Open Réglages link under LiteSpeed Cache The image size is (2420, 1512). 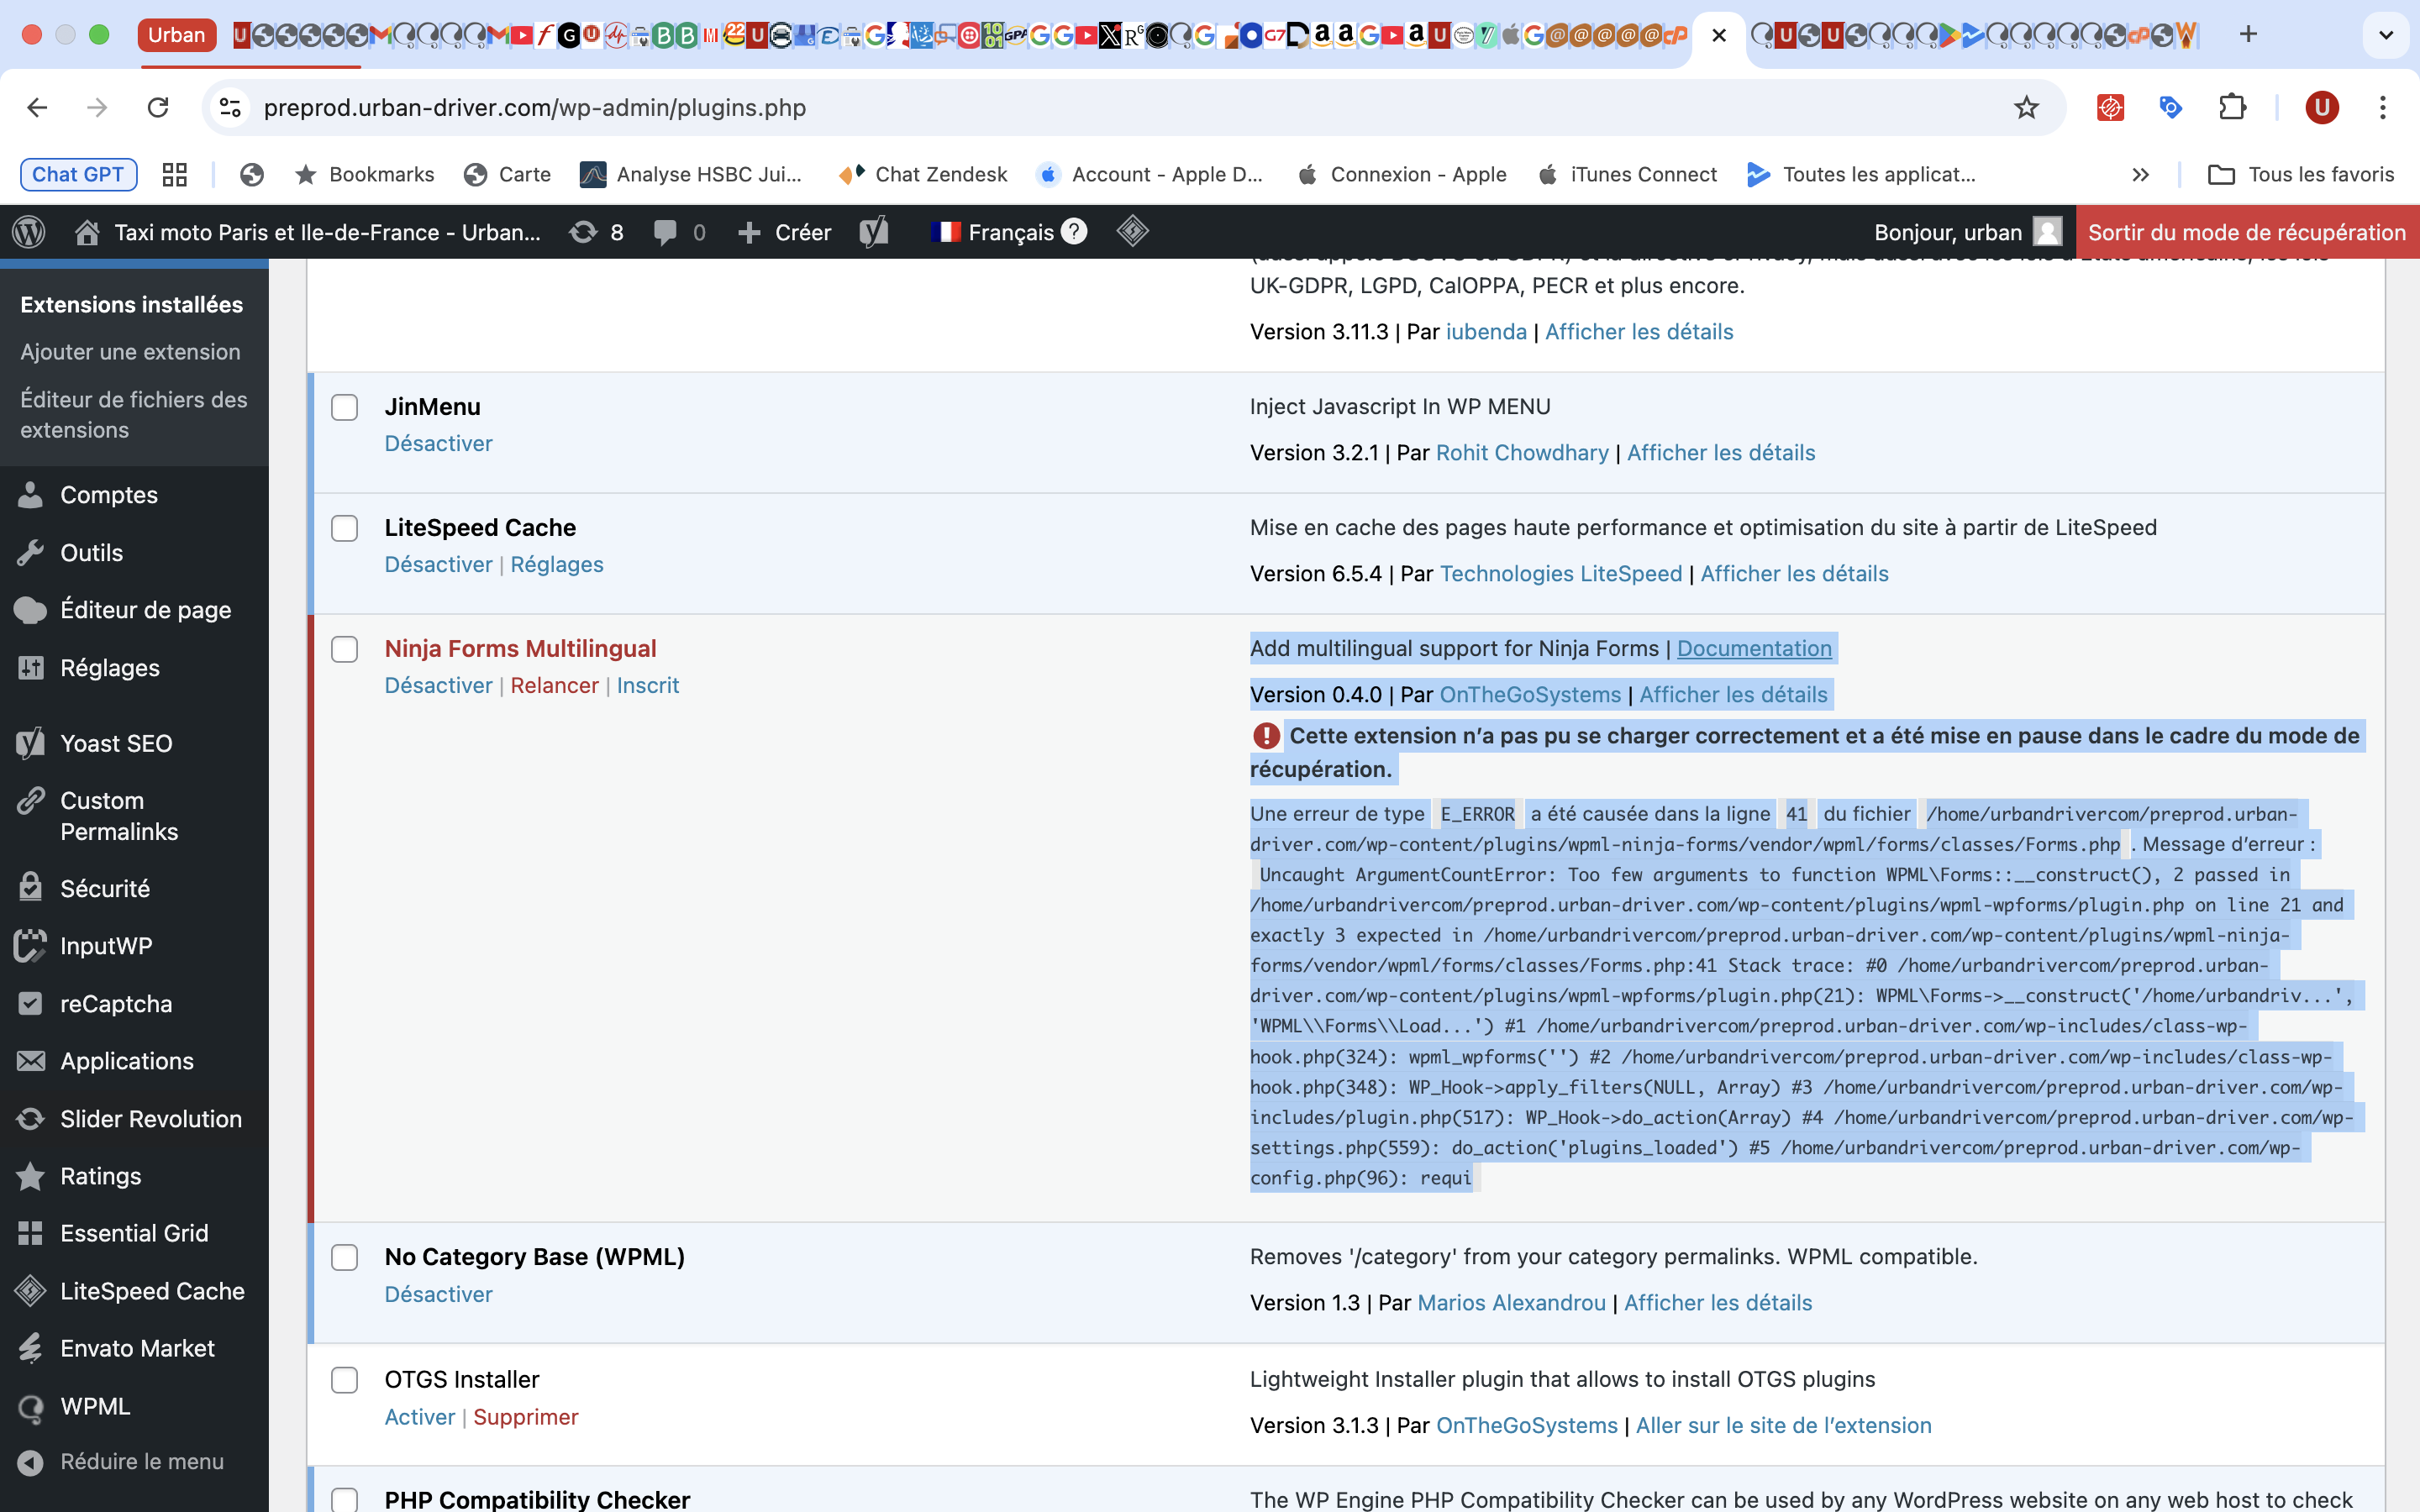[557, 564]
